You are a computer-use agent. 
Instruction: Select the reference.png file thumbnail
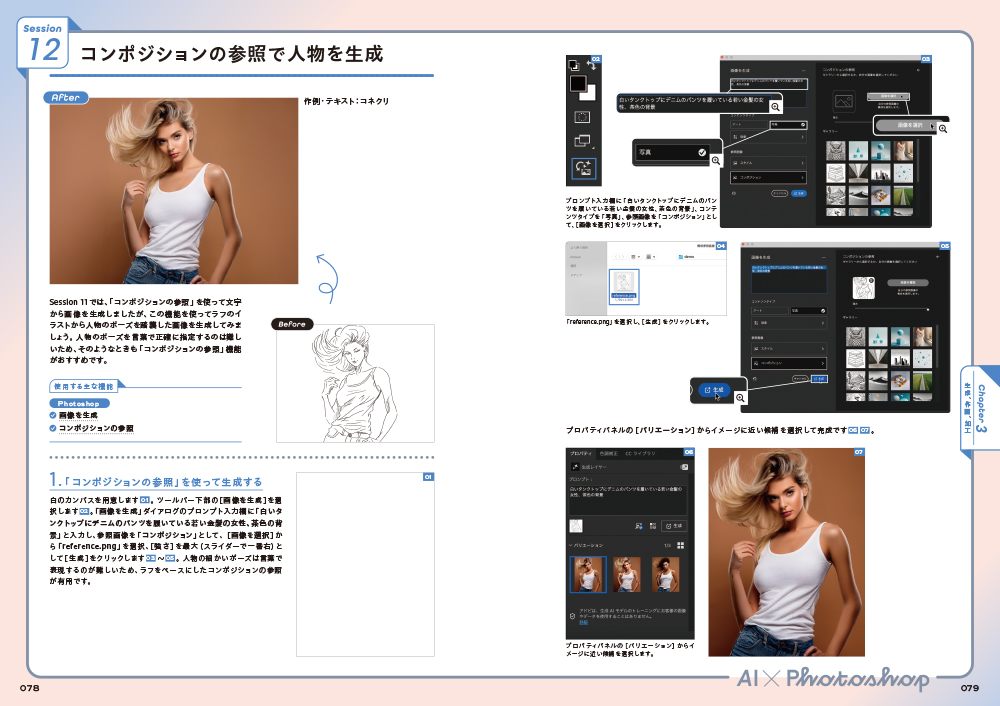click(x=623, y=284)
